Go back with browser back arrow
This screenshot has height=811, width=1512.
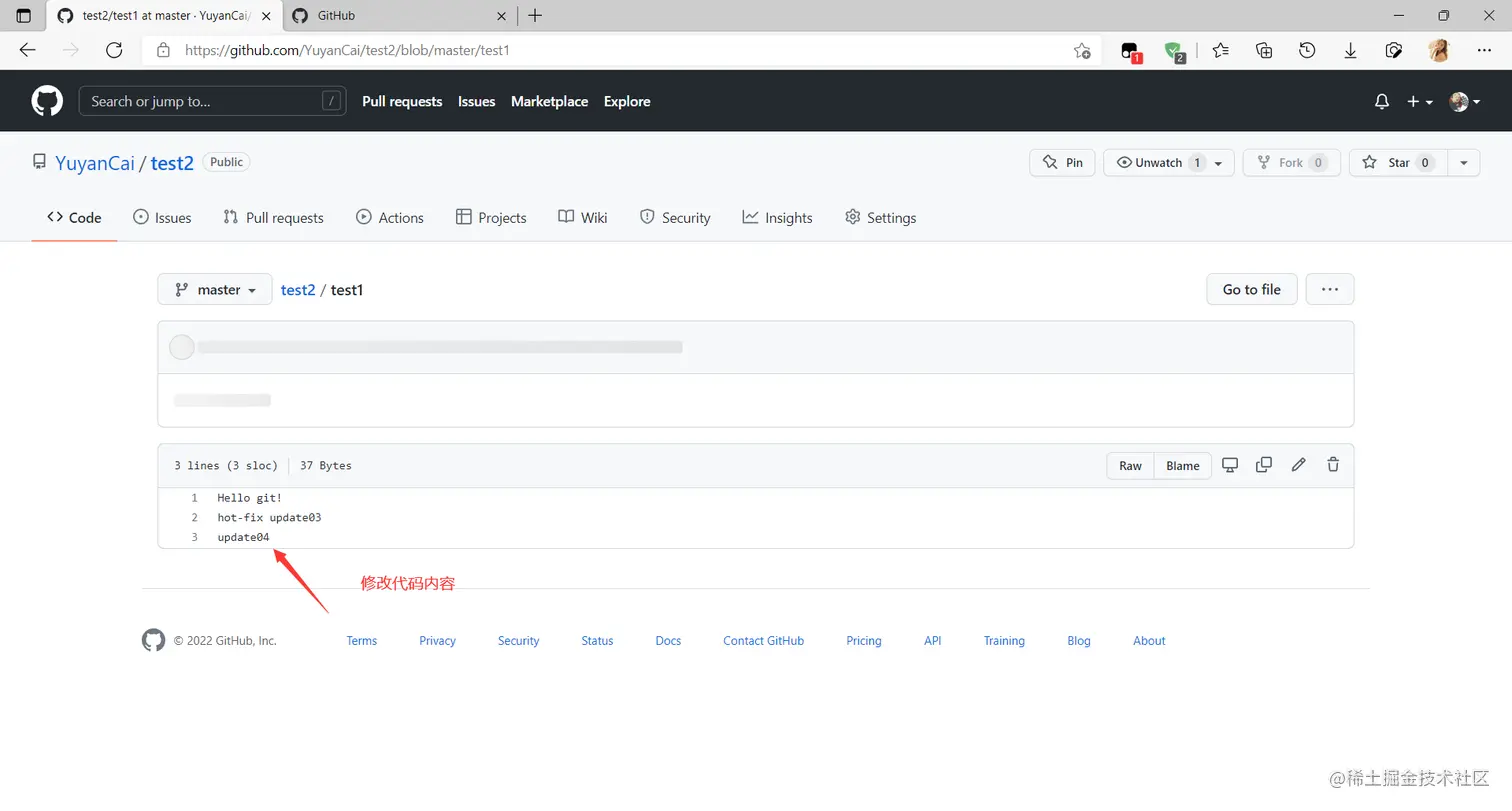click(27, 50)
